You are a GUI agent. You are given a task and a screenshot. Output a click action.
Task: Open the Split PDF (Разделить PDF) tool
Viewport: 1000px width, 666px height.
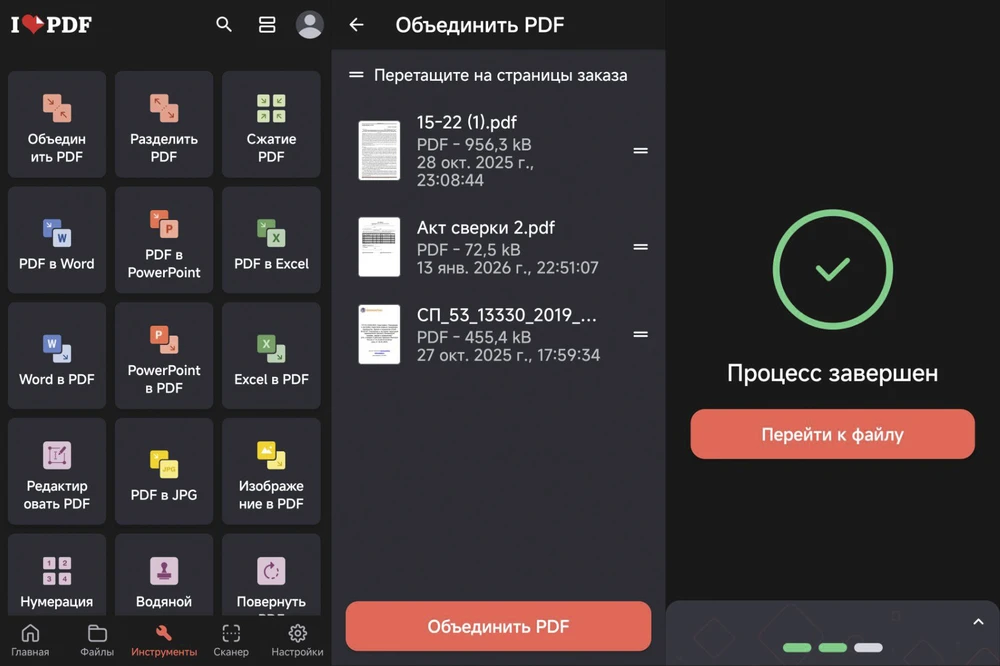(164, 125)
